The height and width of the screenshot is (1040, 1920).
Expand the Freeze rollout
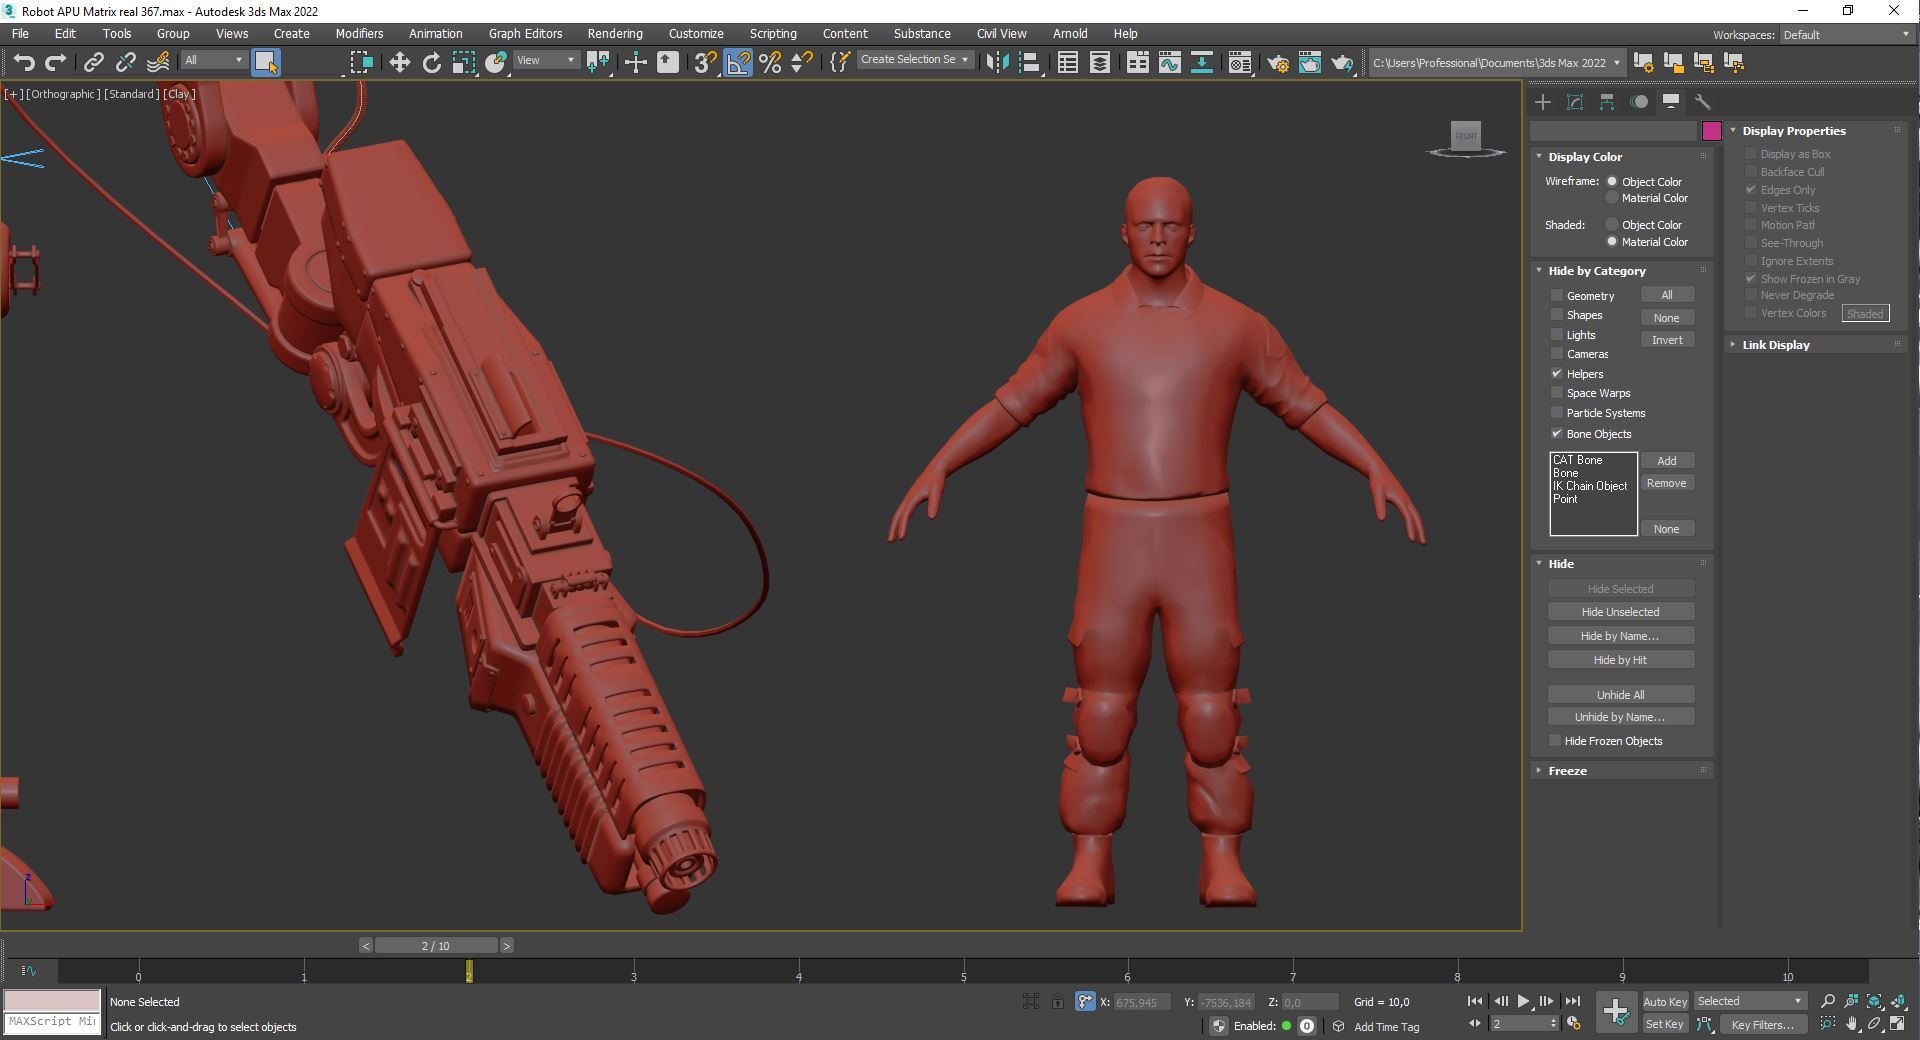1567,771
